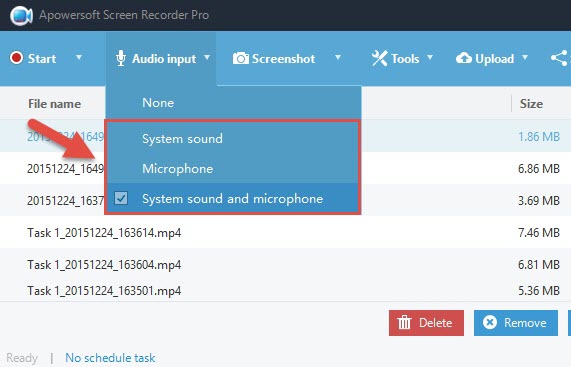Click the Tools wrench icon

point(379,58)
